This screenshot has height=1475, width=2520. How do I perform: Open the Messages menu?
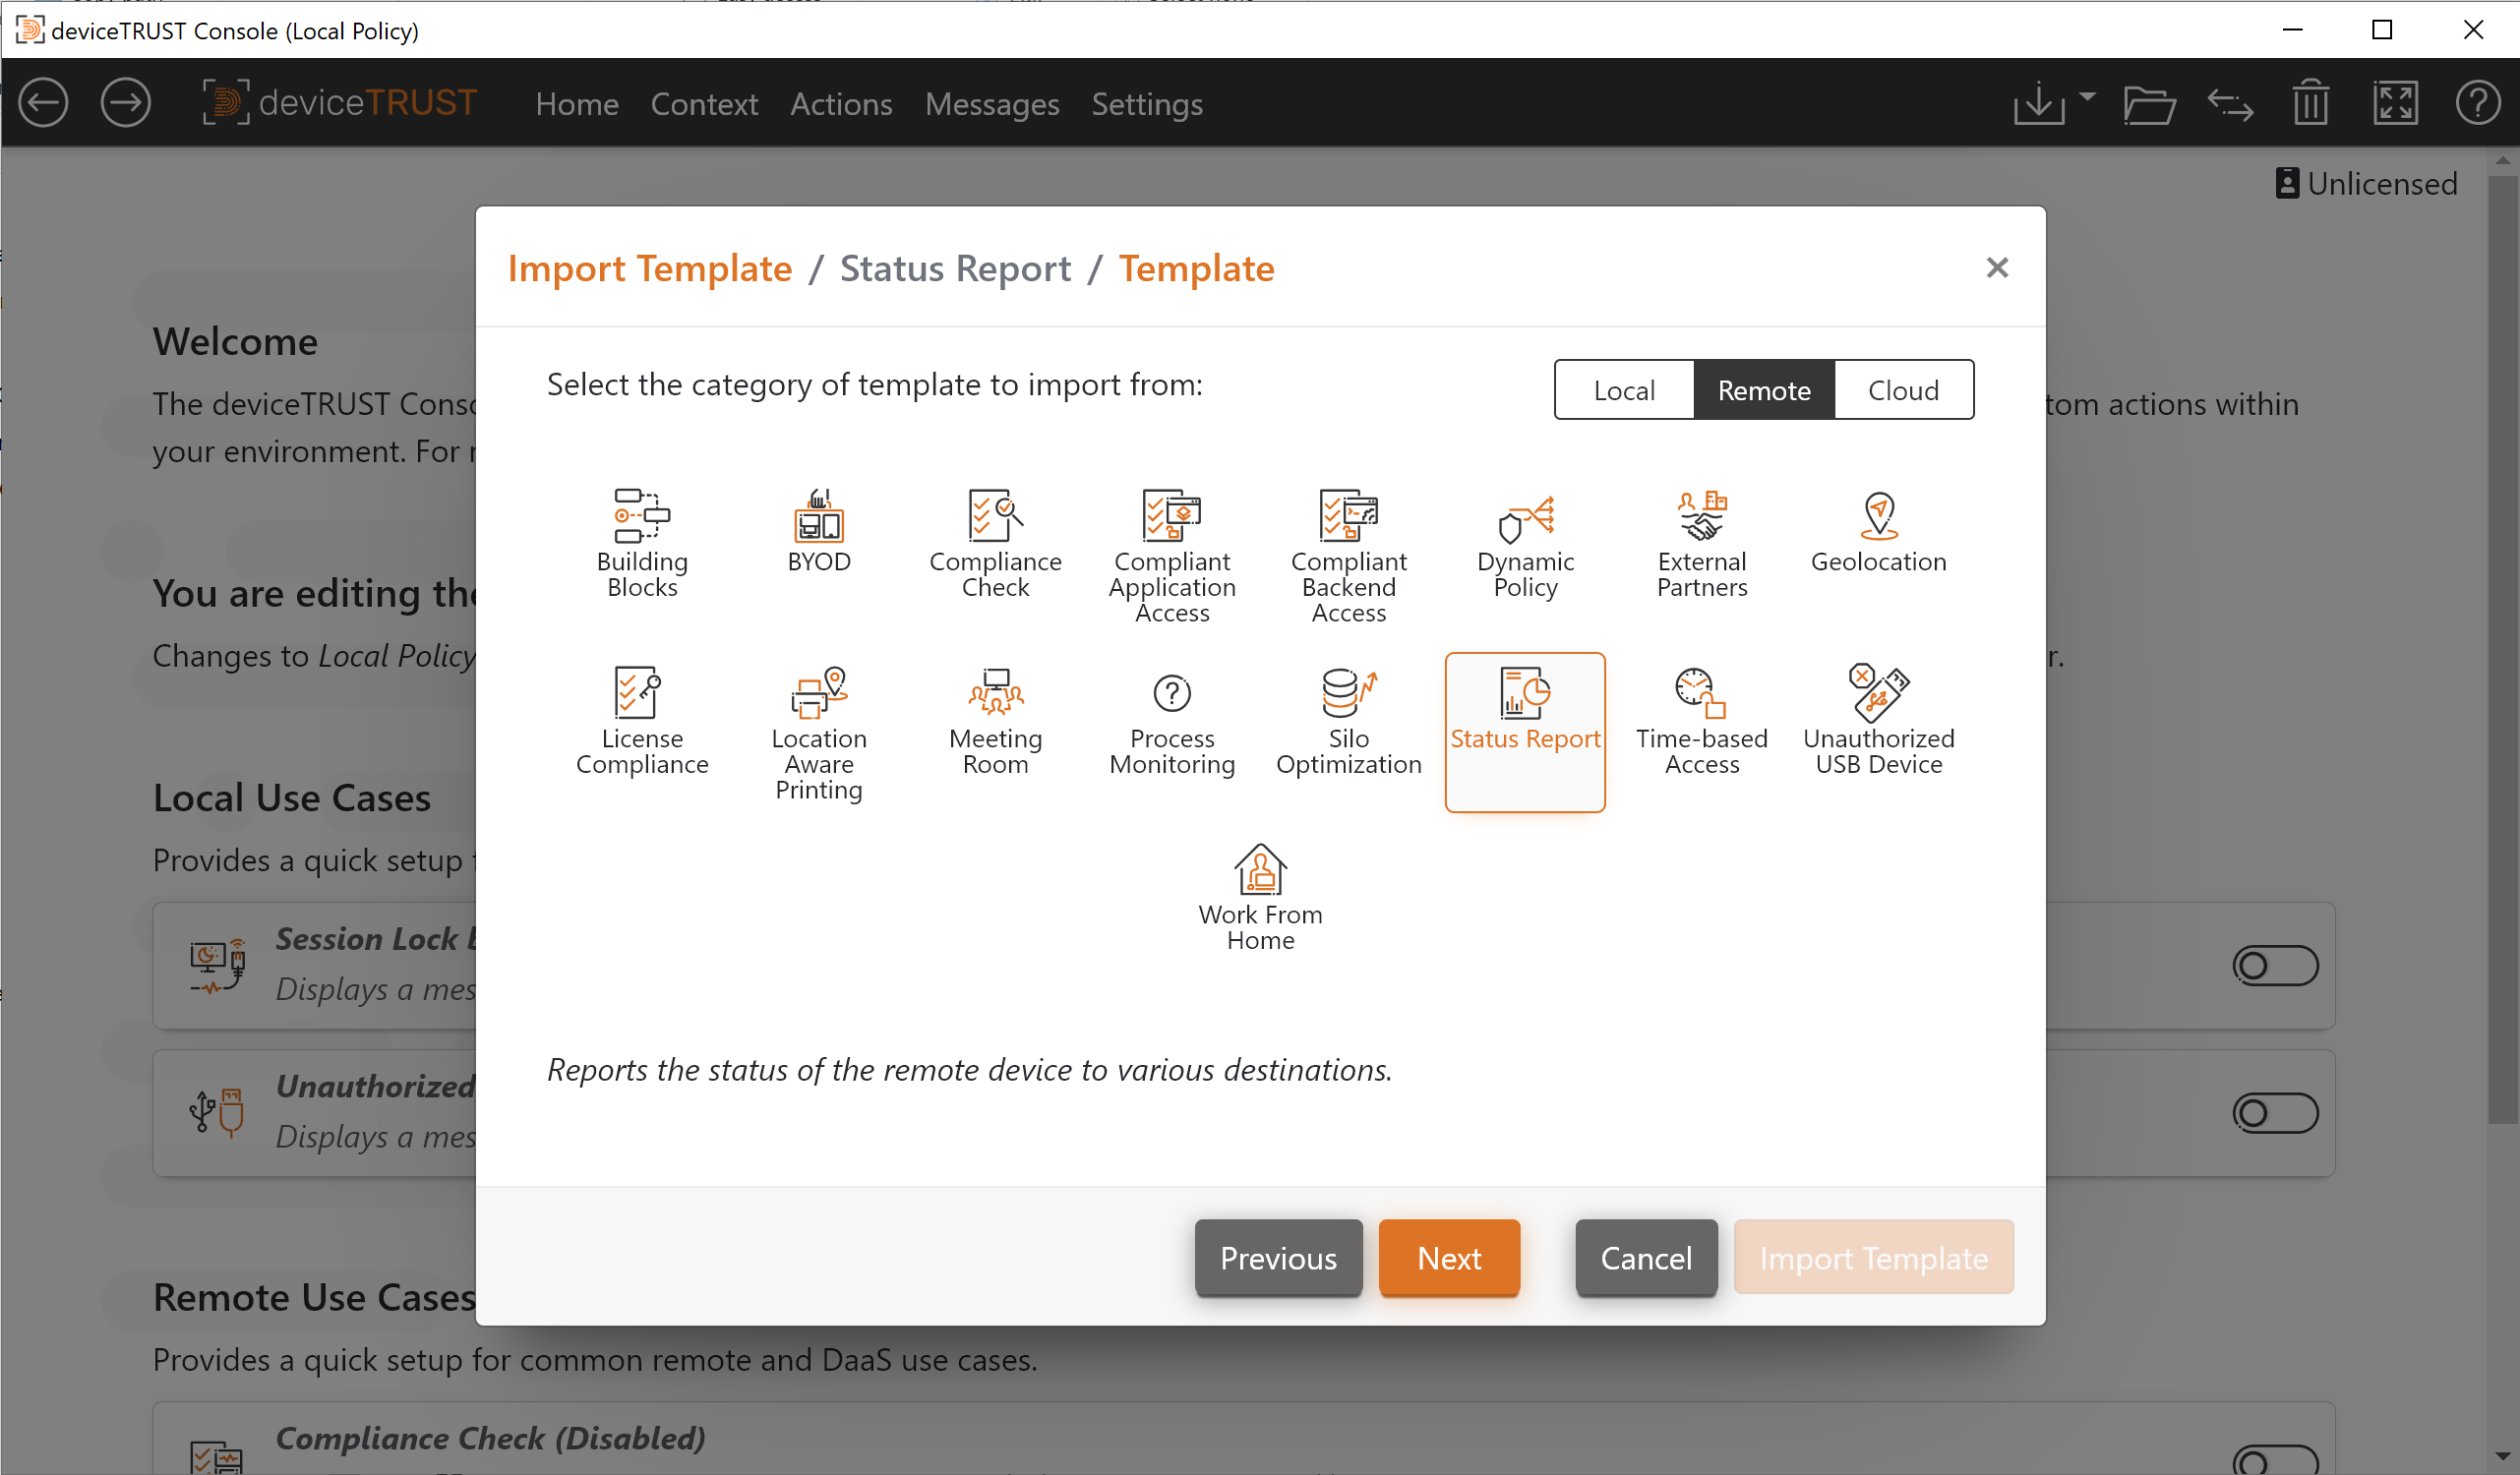point(992,104)
